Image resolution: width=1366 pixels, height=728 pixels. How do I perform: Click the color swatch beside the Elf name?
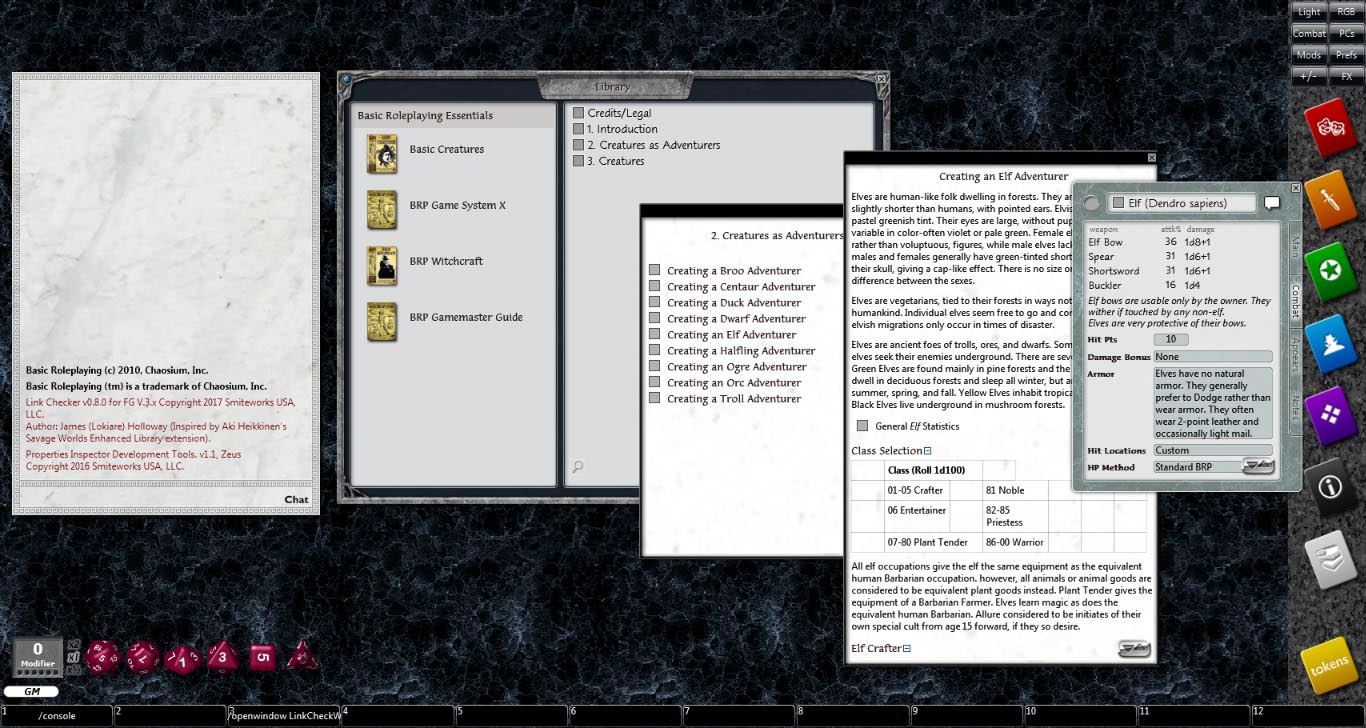tap(1117, 202)
